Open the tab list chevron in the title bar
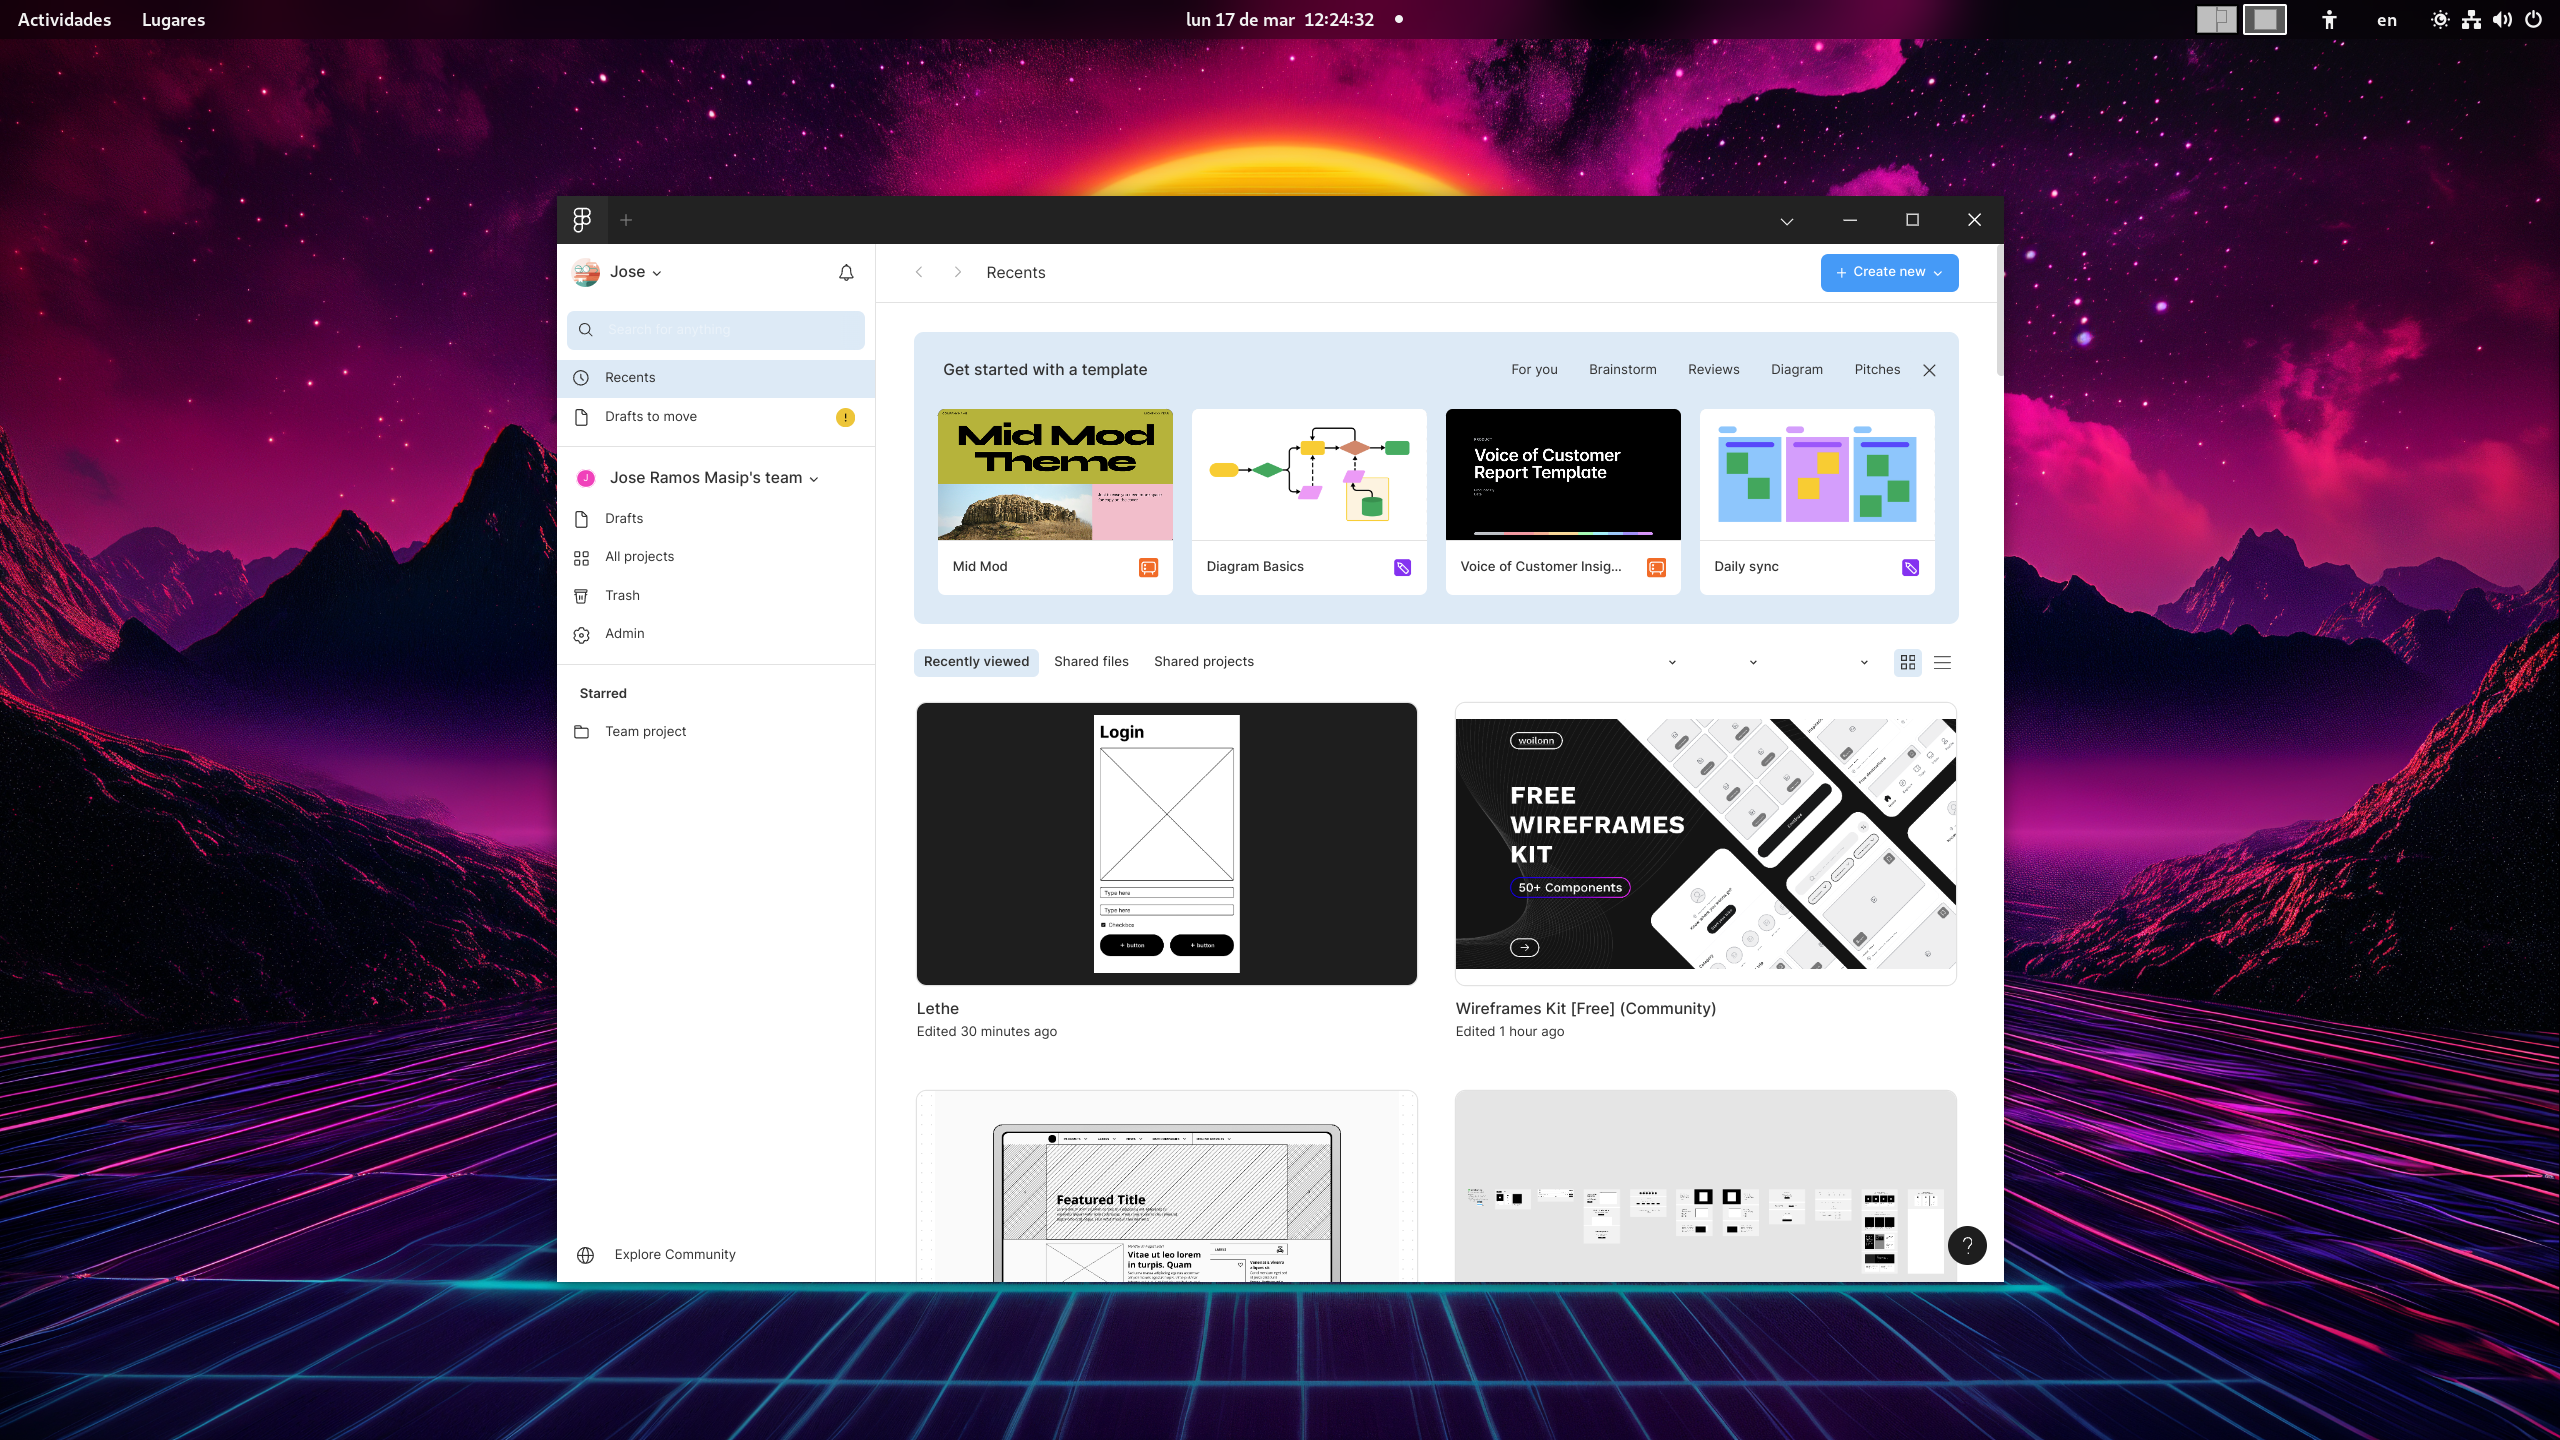2560x1440 pixels. pyautogui.click(x=1787, y=221)
